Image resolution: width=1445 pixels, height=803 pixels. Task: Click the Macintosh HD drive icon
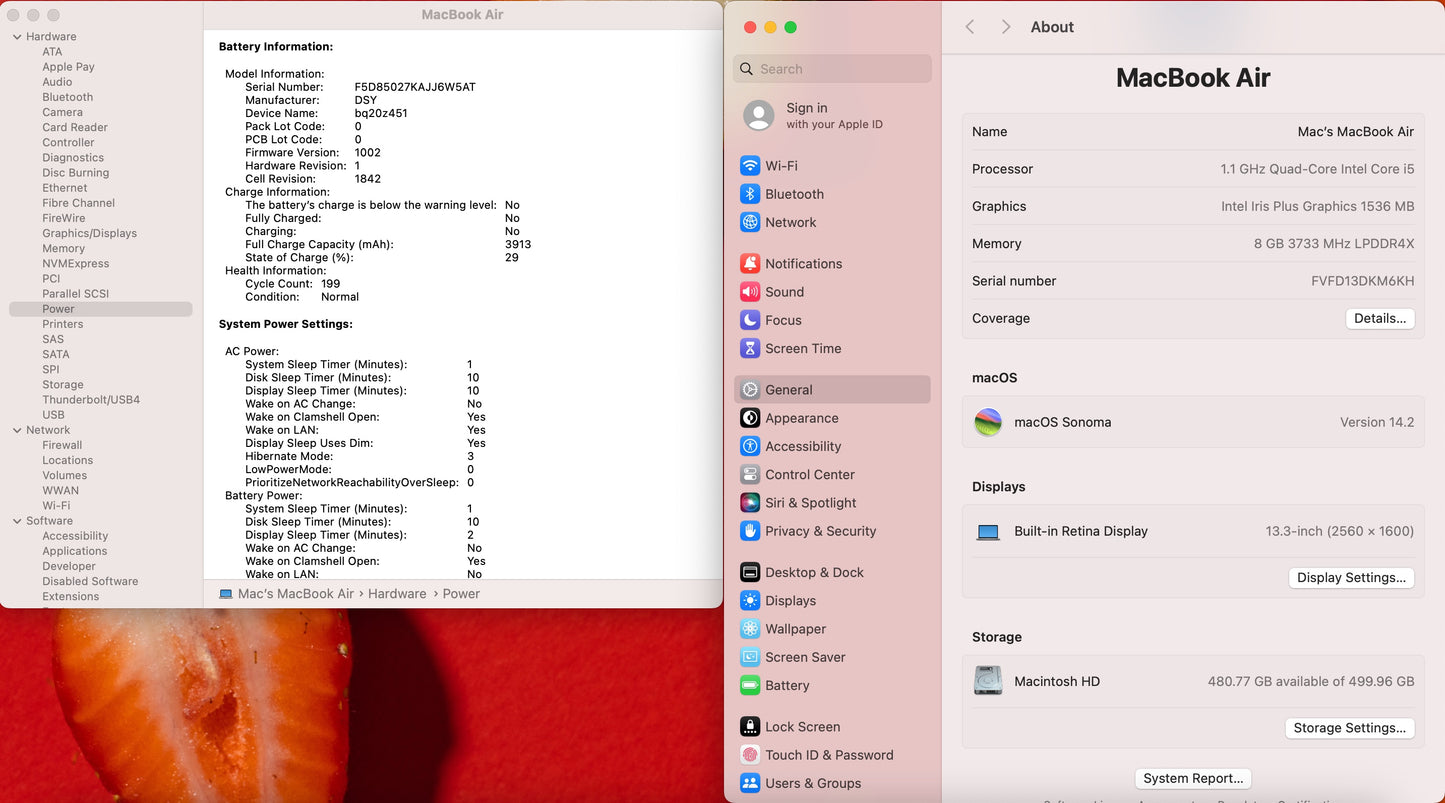click(x=988, y=681)
